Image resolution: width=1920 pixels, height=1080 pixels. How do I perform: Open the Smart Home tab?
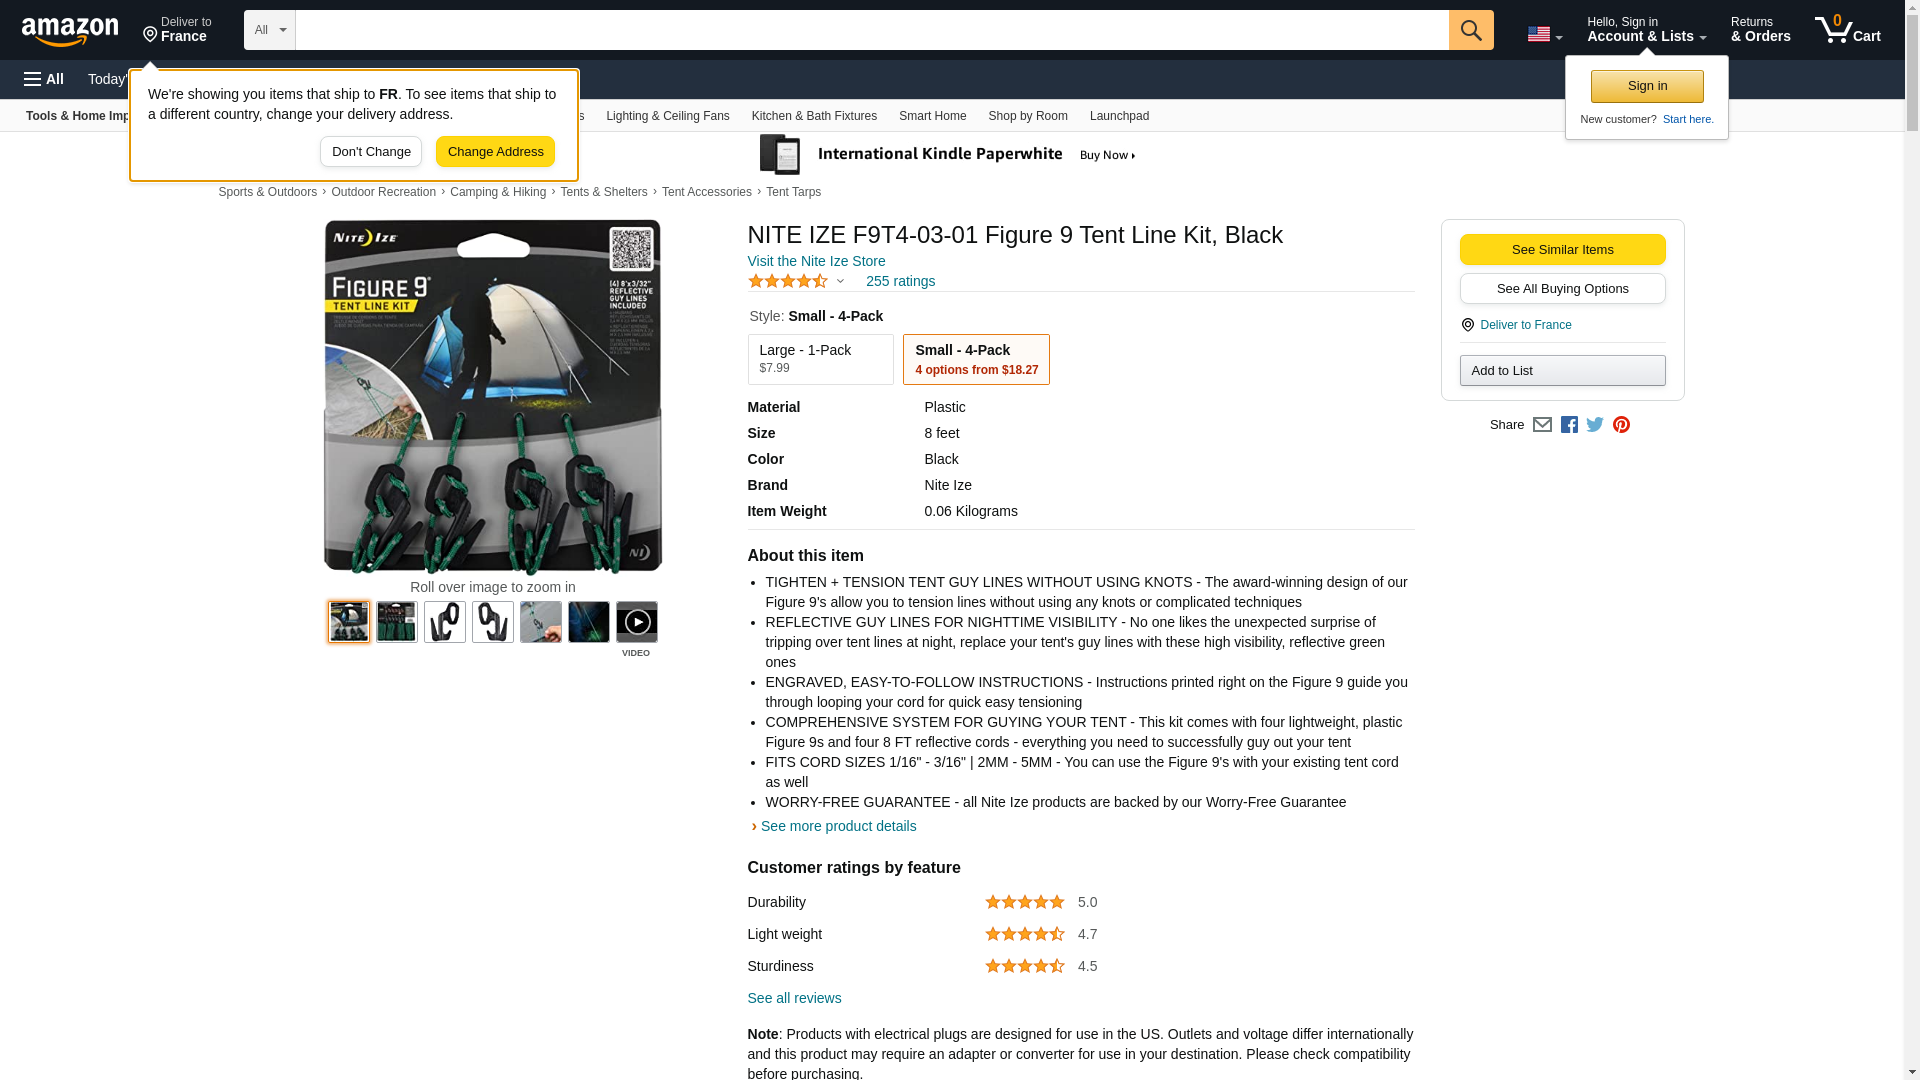[x=932, y=116]
